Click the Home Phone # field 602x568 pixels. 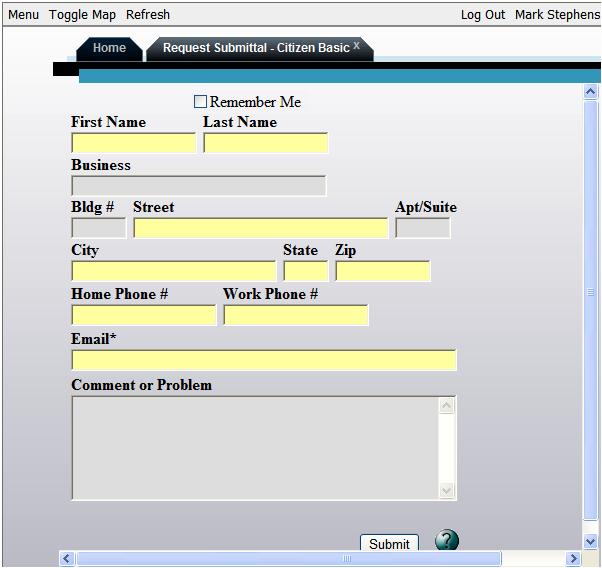click(144, 315)
